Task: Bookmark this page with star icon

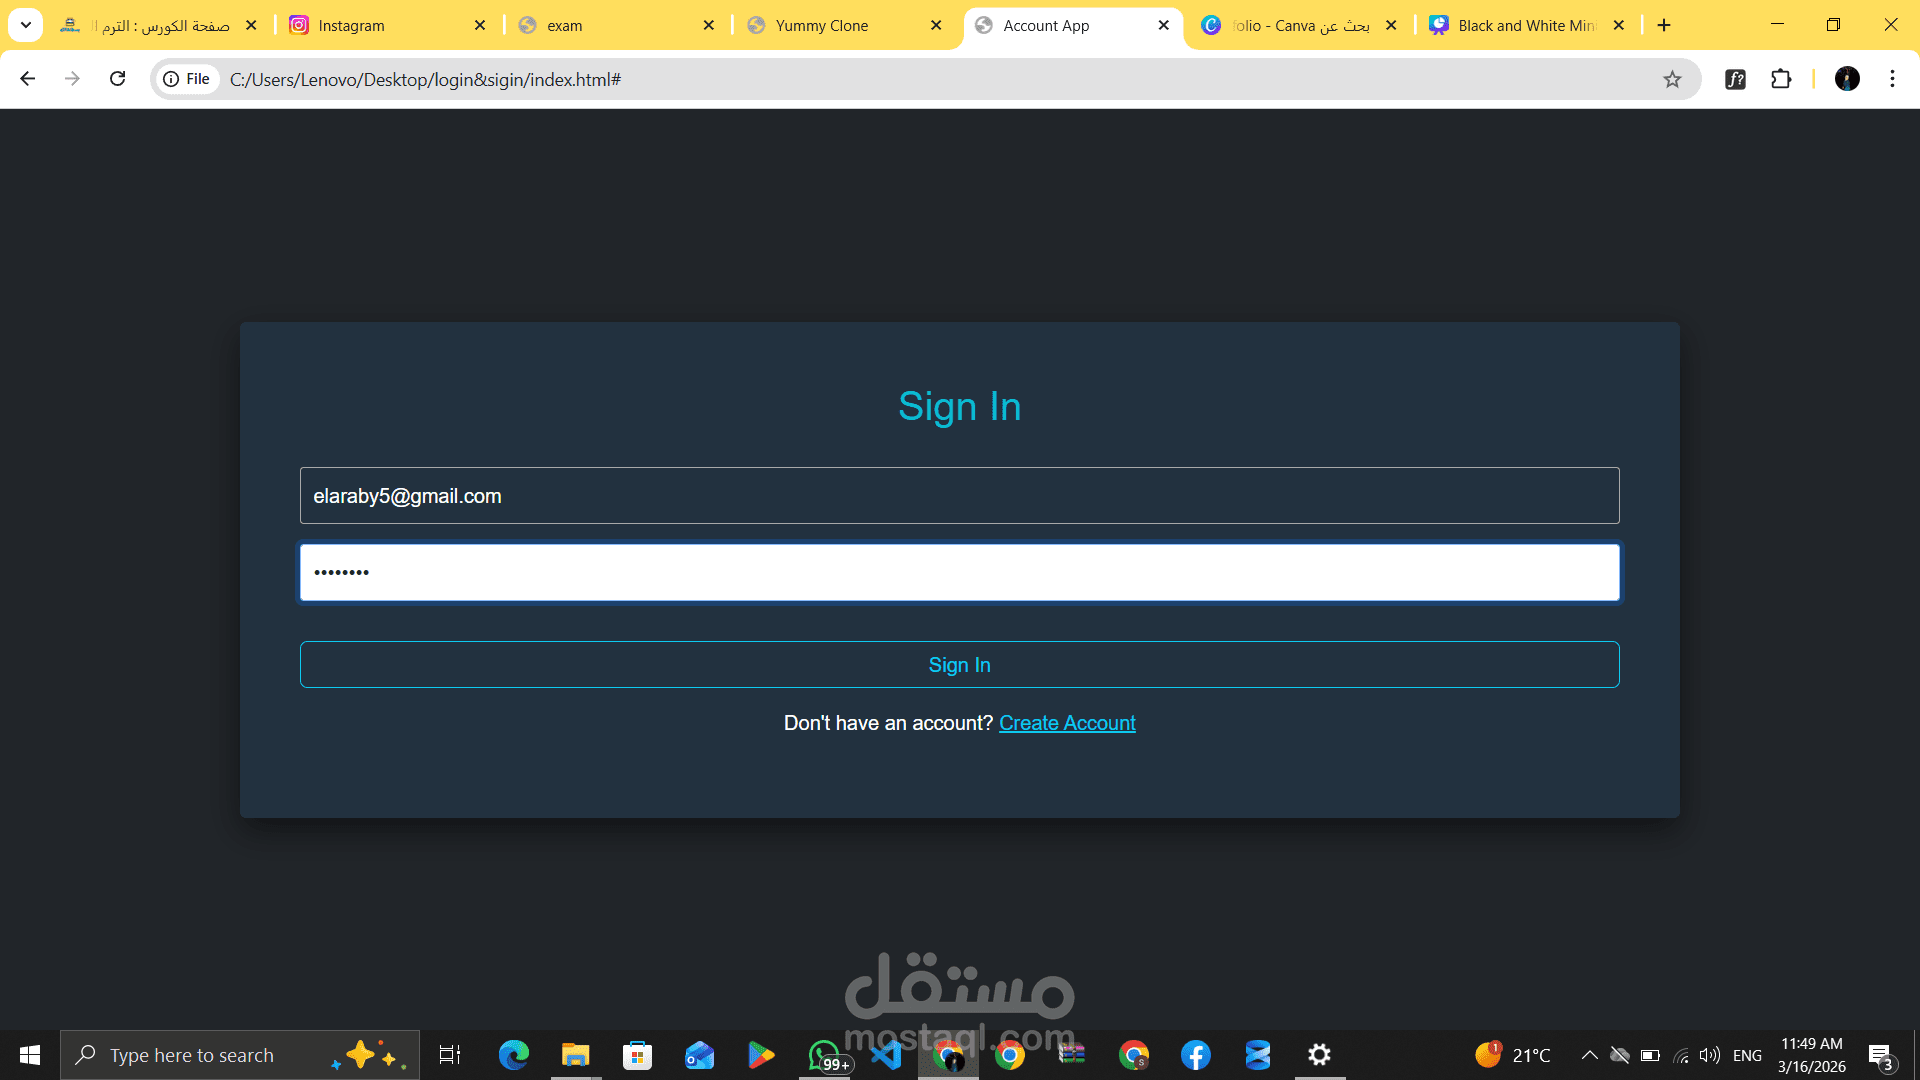Action: [1672, 79]
